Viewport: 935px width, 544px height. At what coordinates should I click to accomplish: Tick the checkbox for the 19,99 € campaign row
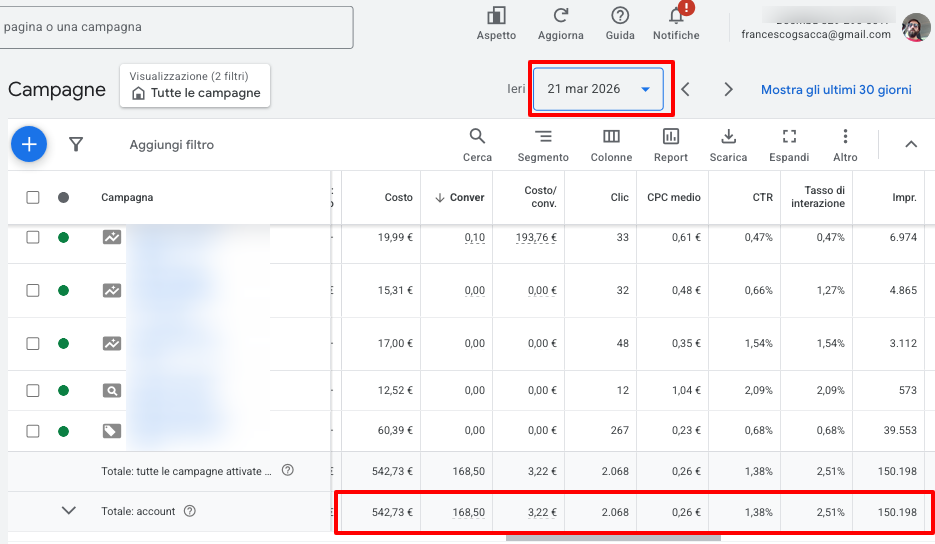coord(33,237)
